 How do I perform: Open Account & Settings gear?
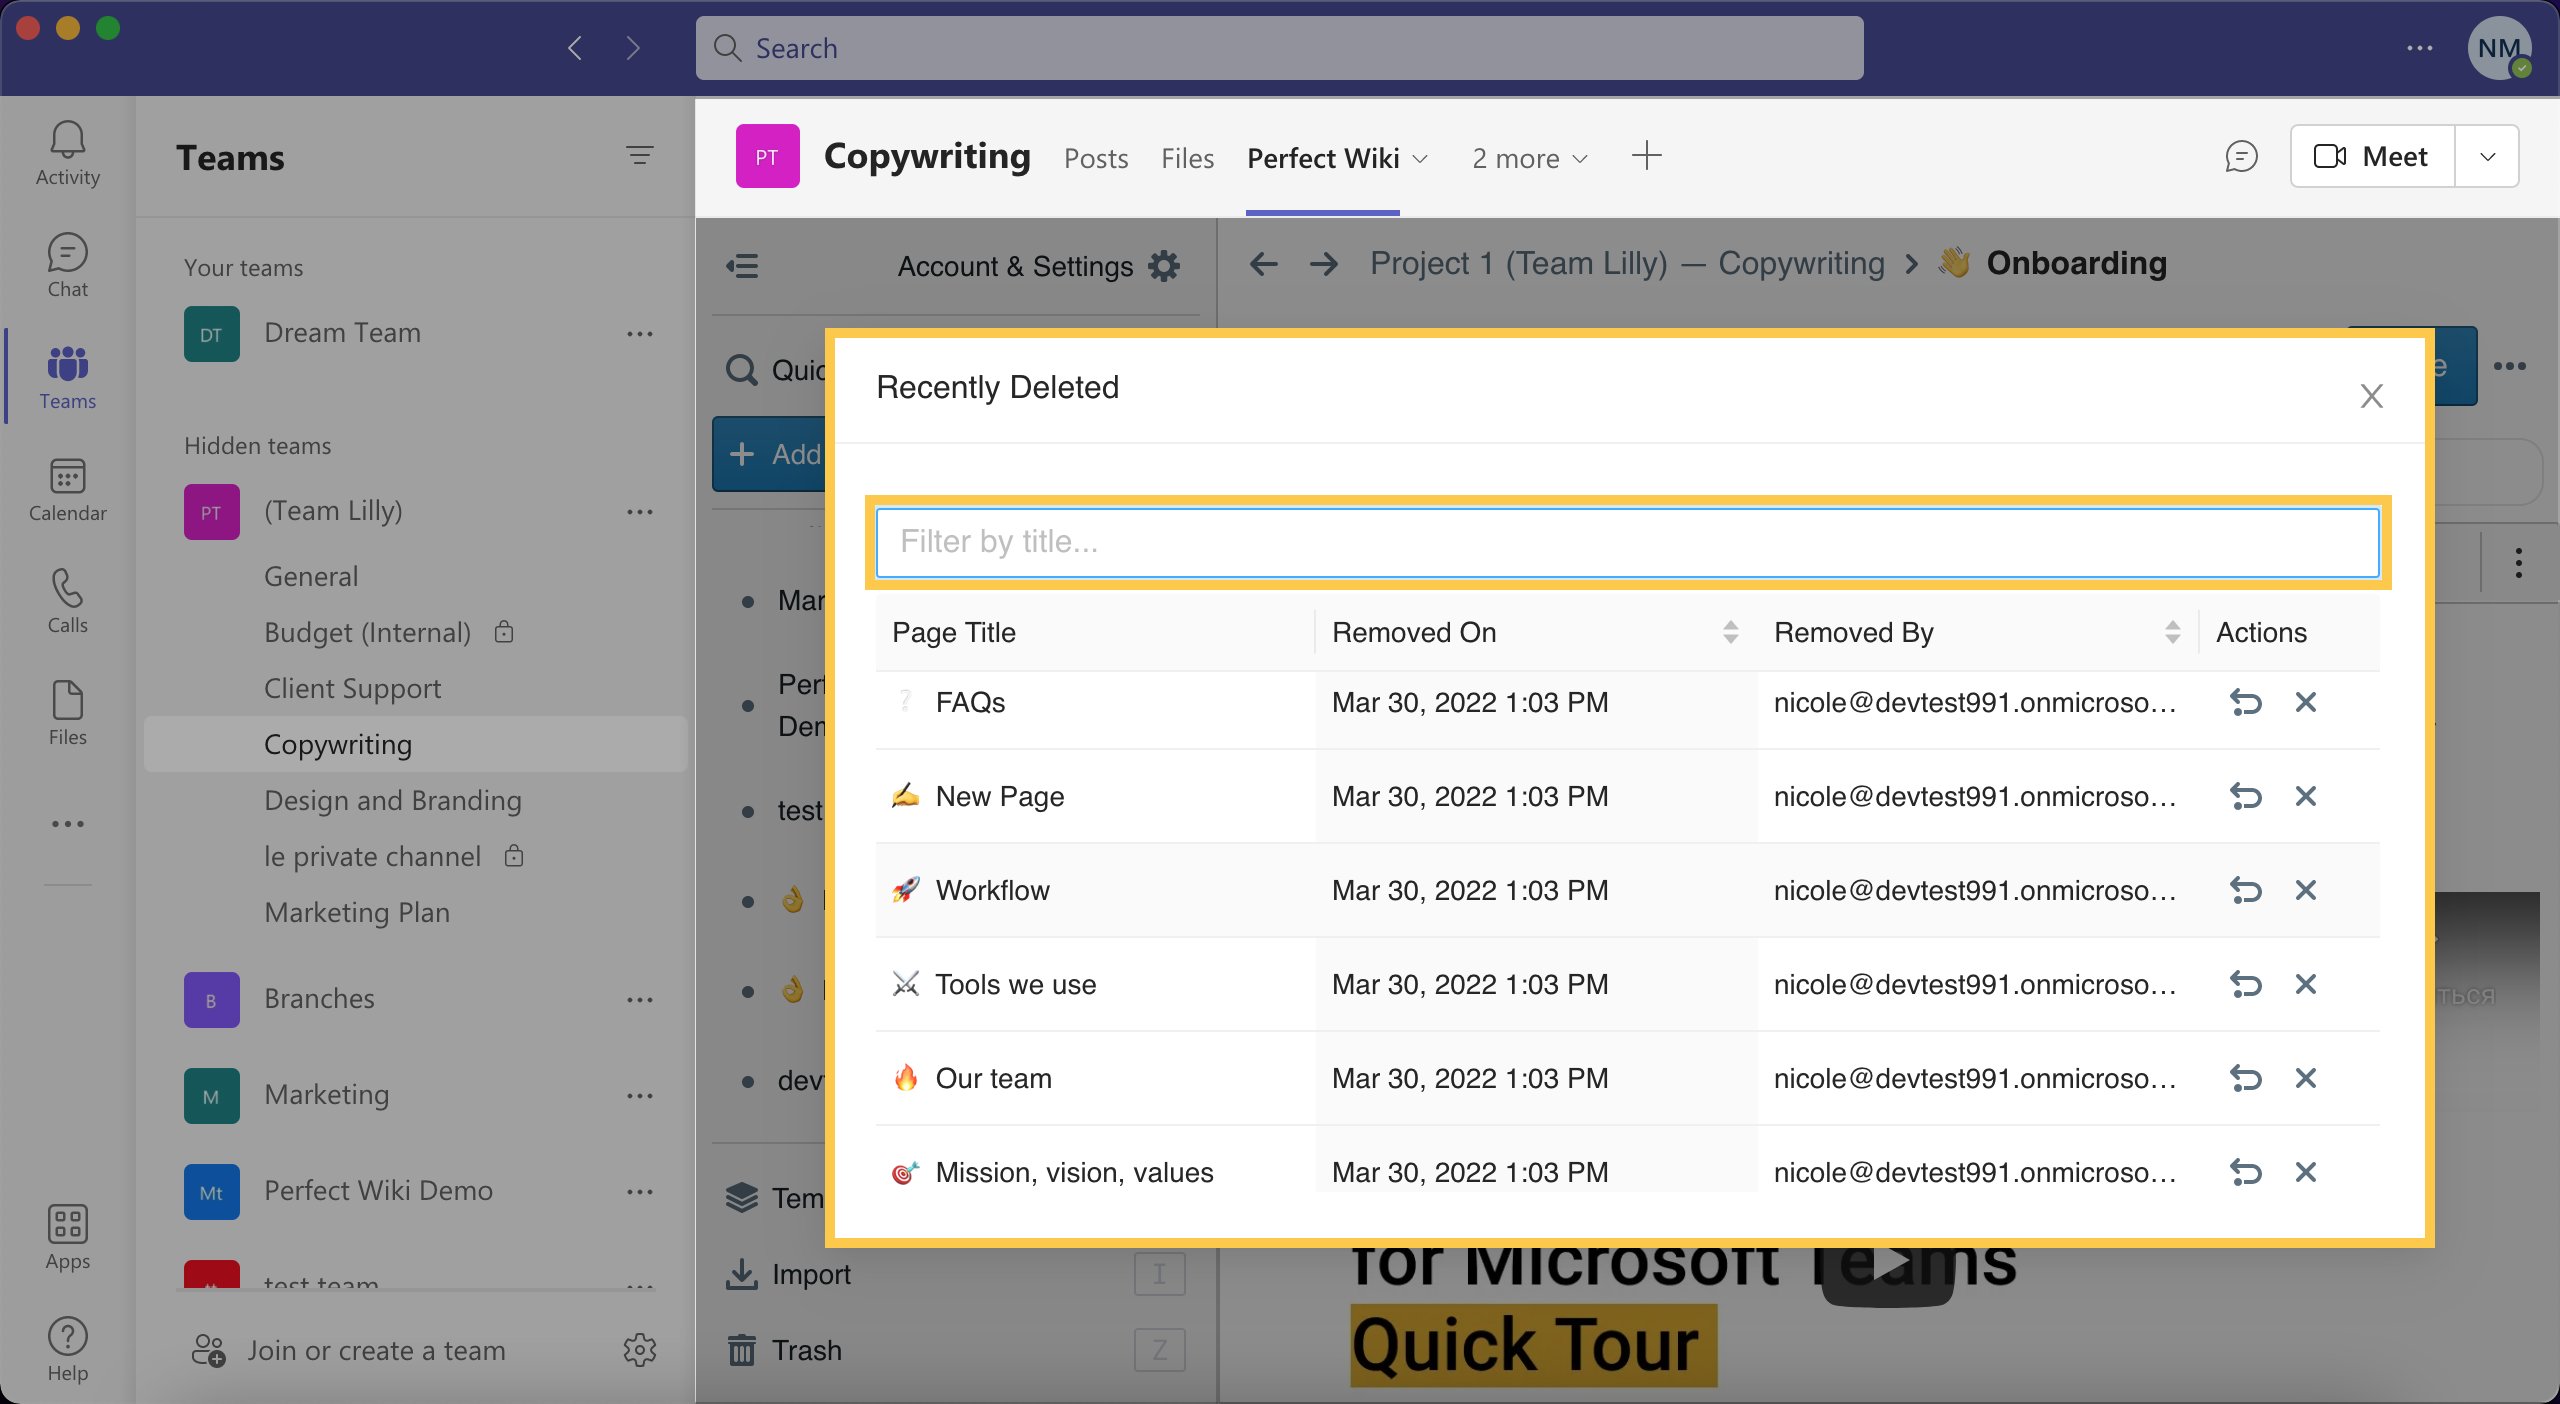(x=1164, y=266)
